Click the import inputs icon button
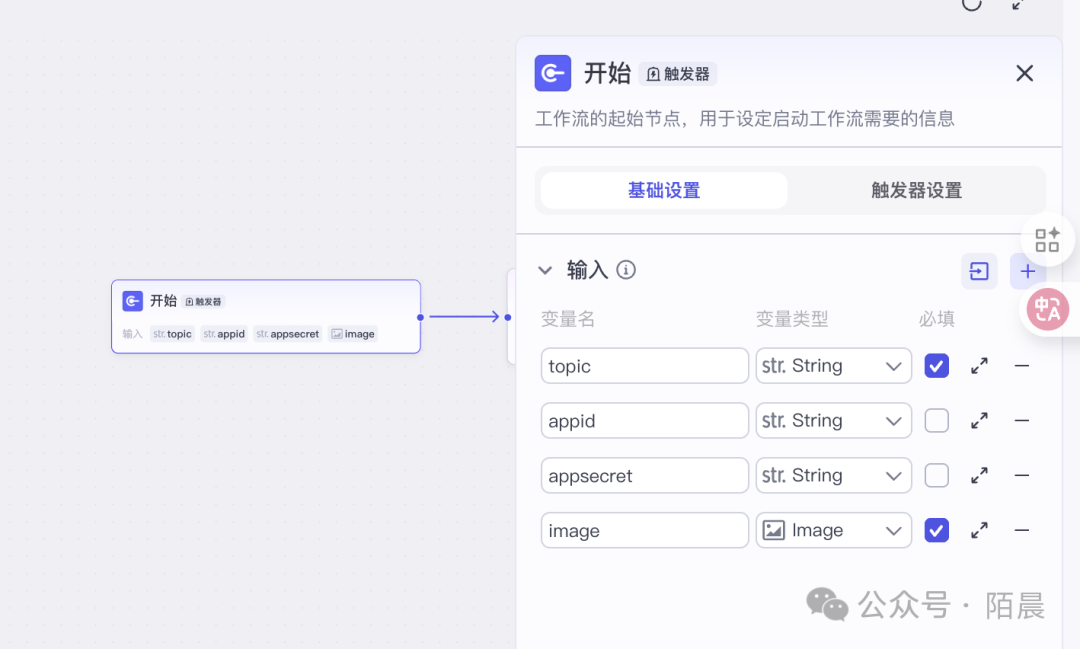This screenshot has height=649, width=1080. click(x=979, y=271)
